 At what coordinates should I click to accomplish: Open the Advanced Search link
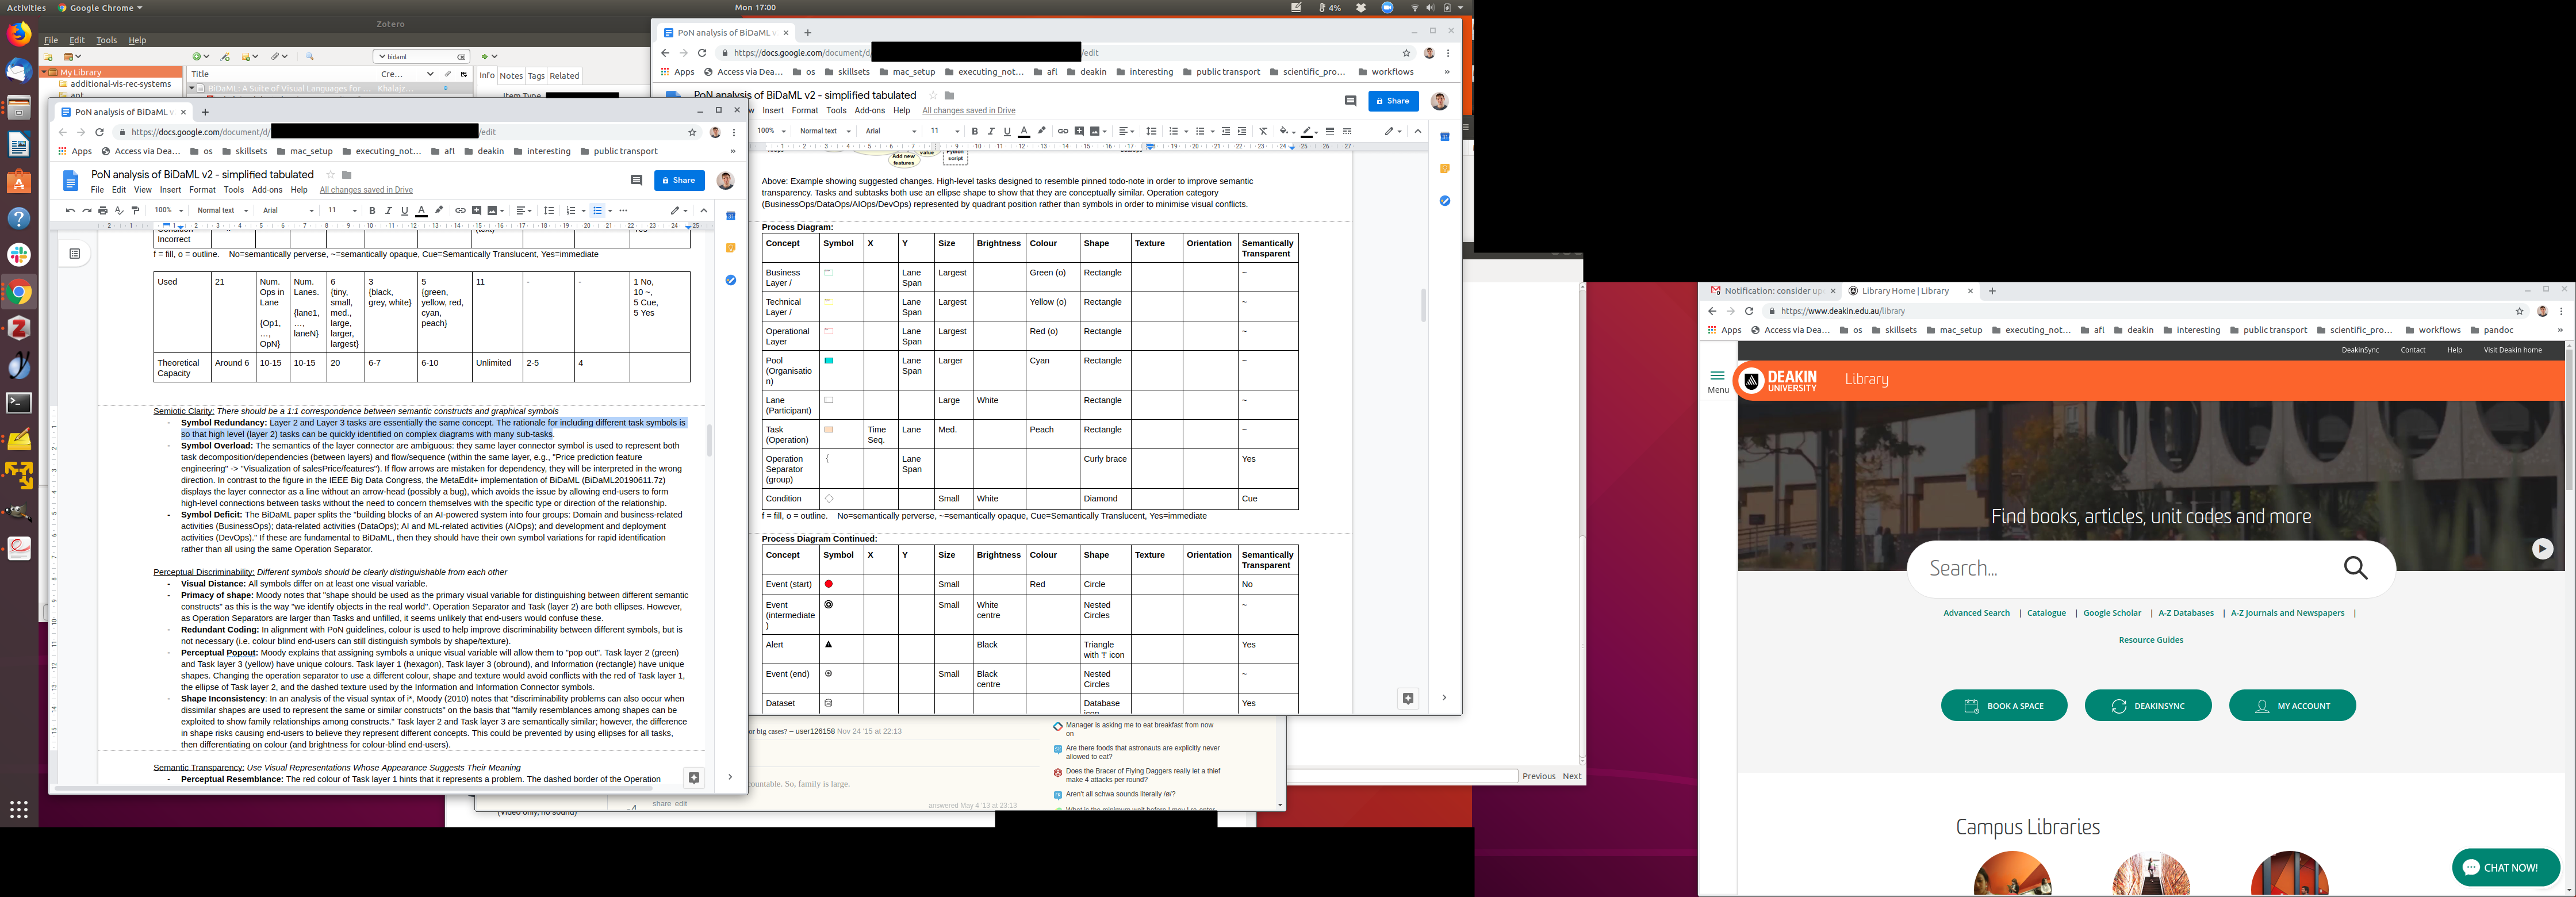(x=1976, y=613)
